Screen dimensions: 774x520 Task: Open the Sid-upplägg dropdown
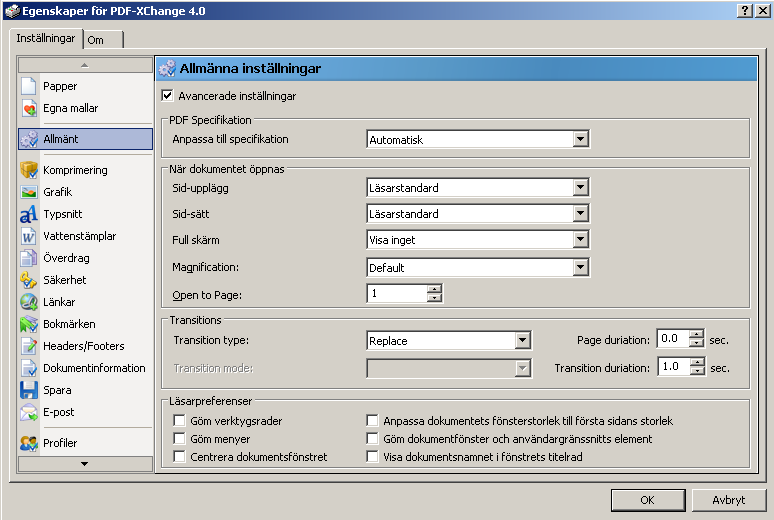tap(581, 188)
